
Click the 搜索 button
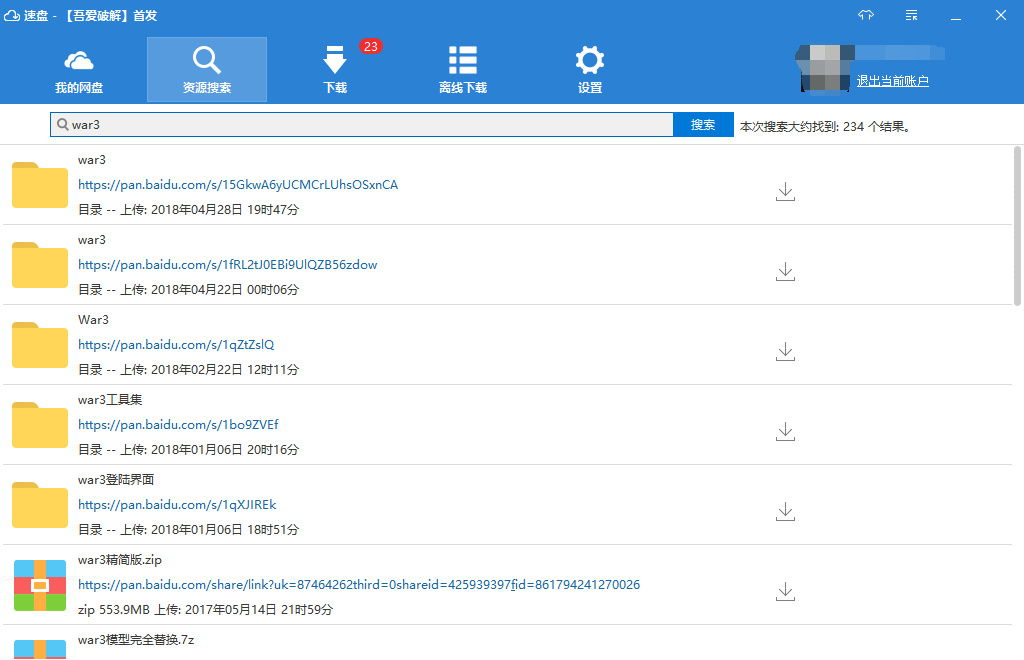click(703, 125)
